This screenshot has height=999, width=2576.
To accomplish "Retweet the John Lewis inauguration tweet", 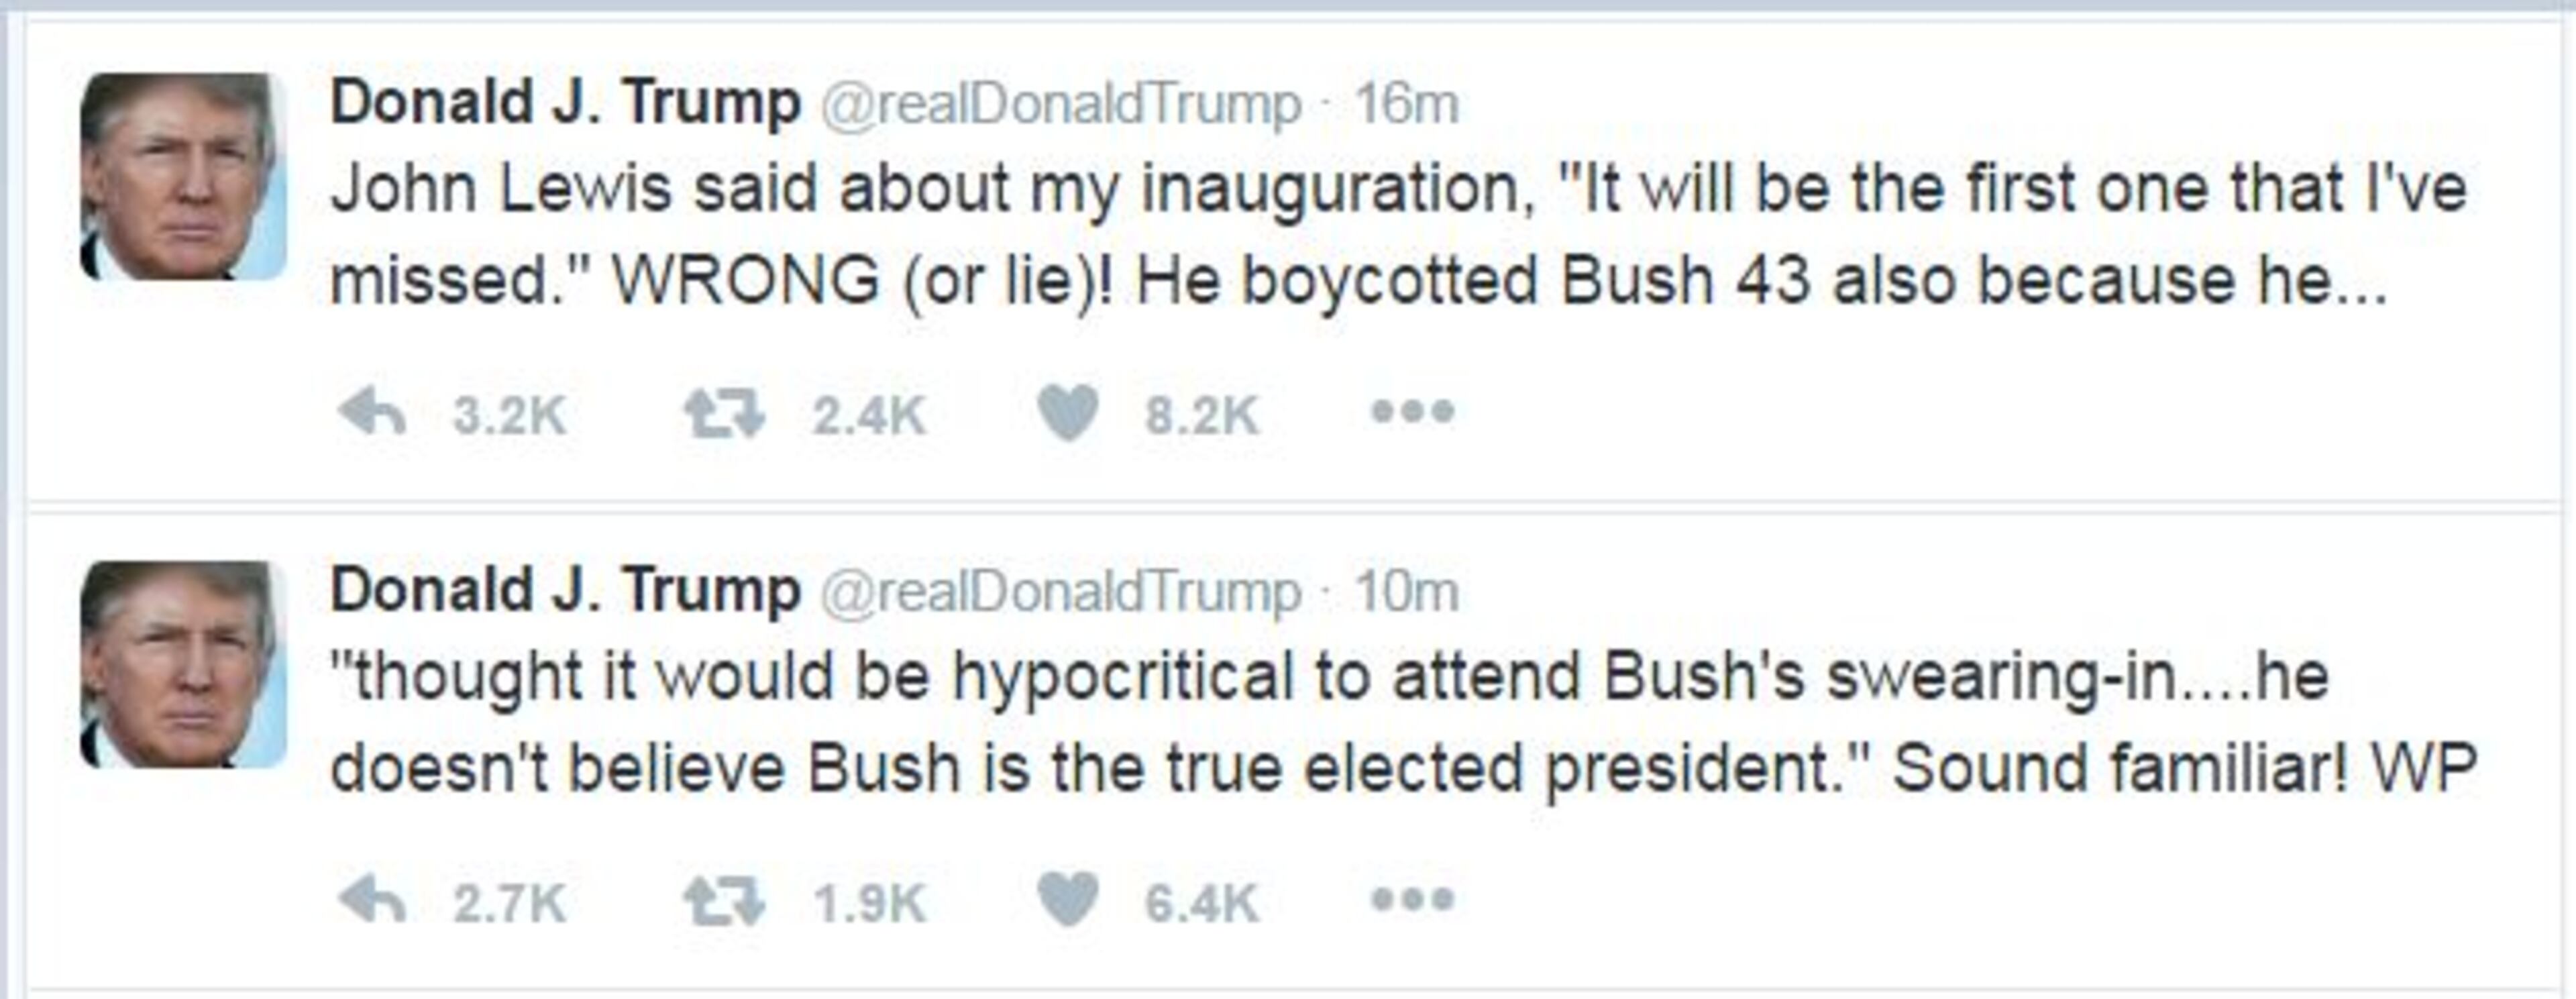I will tap(723, 413).
